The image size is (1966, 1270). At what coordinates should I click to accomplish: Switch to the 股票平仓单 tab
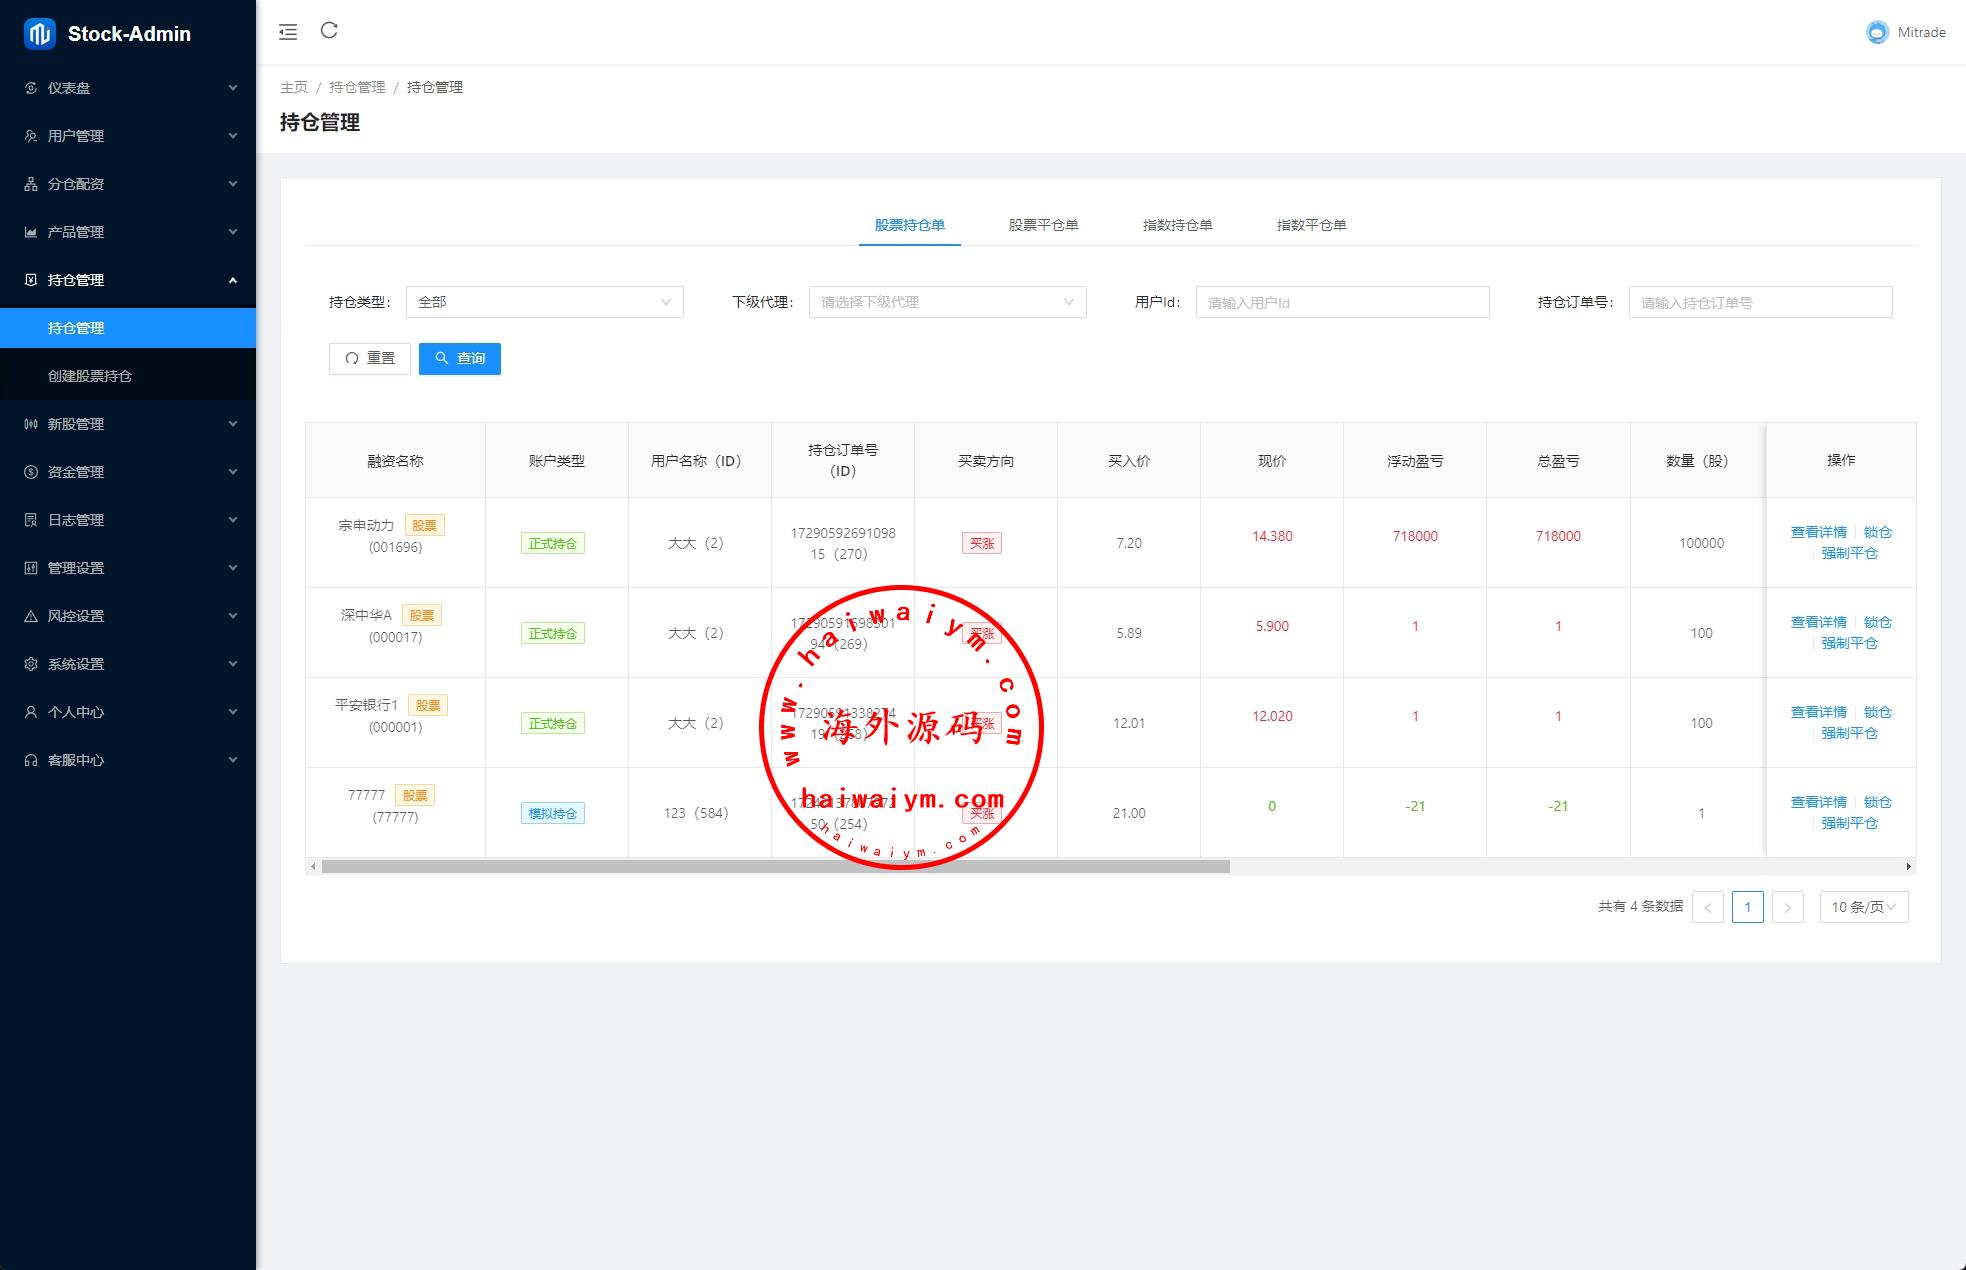click(x=1043, y=225)
